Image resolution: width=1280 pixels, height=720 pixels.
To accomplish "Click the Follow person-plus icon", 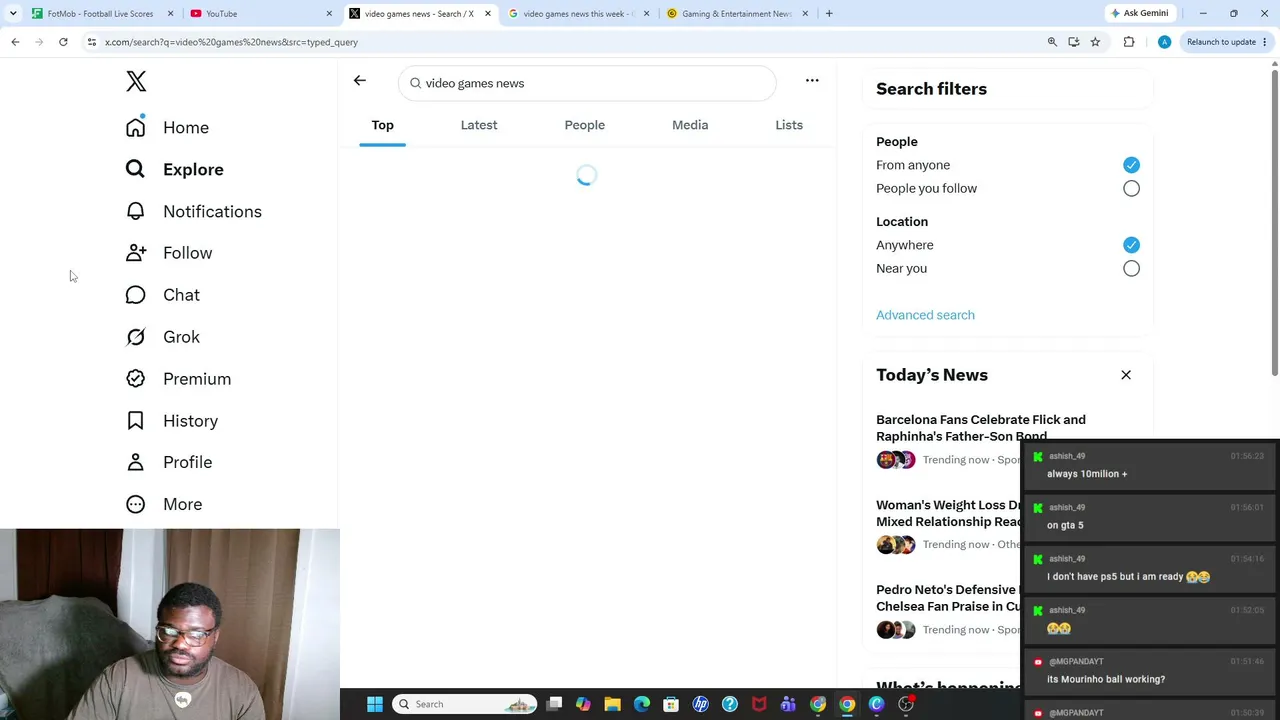I will (x=135, y=253).
